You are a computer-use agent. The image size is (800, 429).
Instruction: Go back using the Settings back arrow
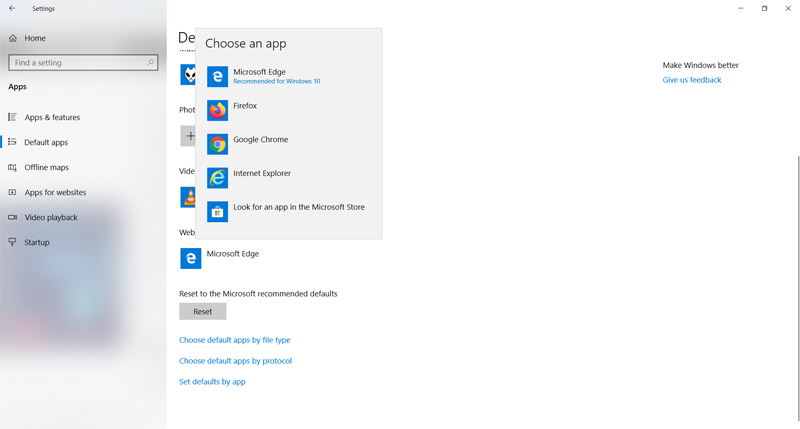(12, 8)
